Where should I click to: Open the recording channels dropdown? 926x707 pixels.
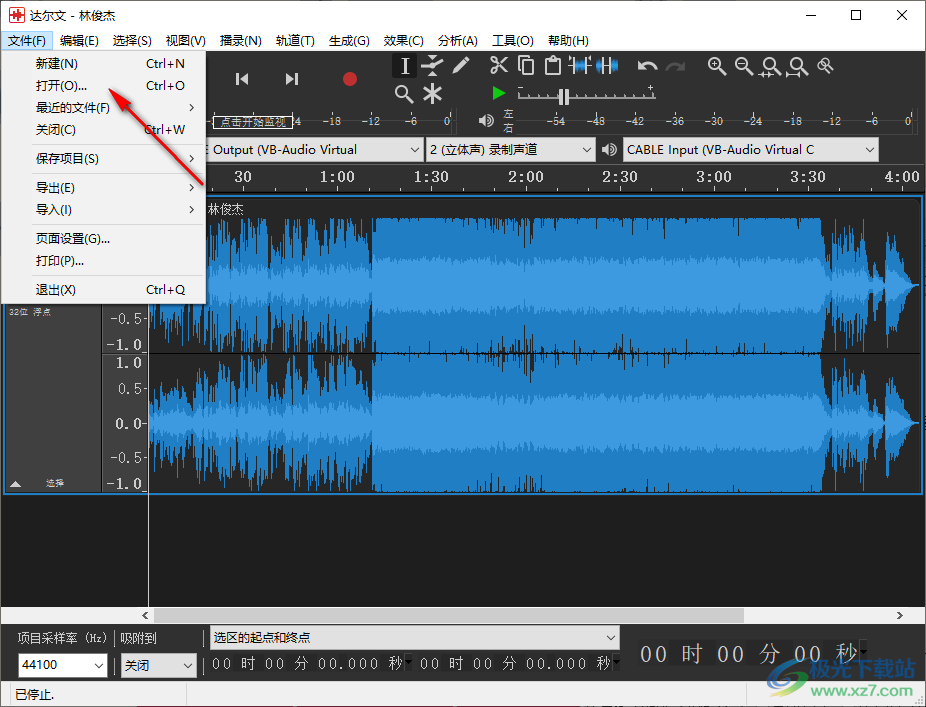(x=510, y=150)
